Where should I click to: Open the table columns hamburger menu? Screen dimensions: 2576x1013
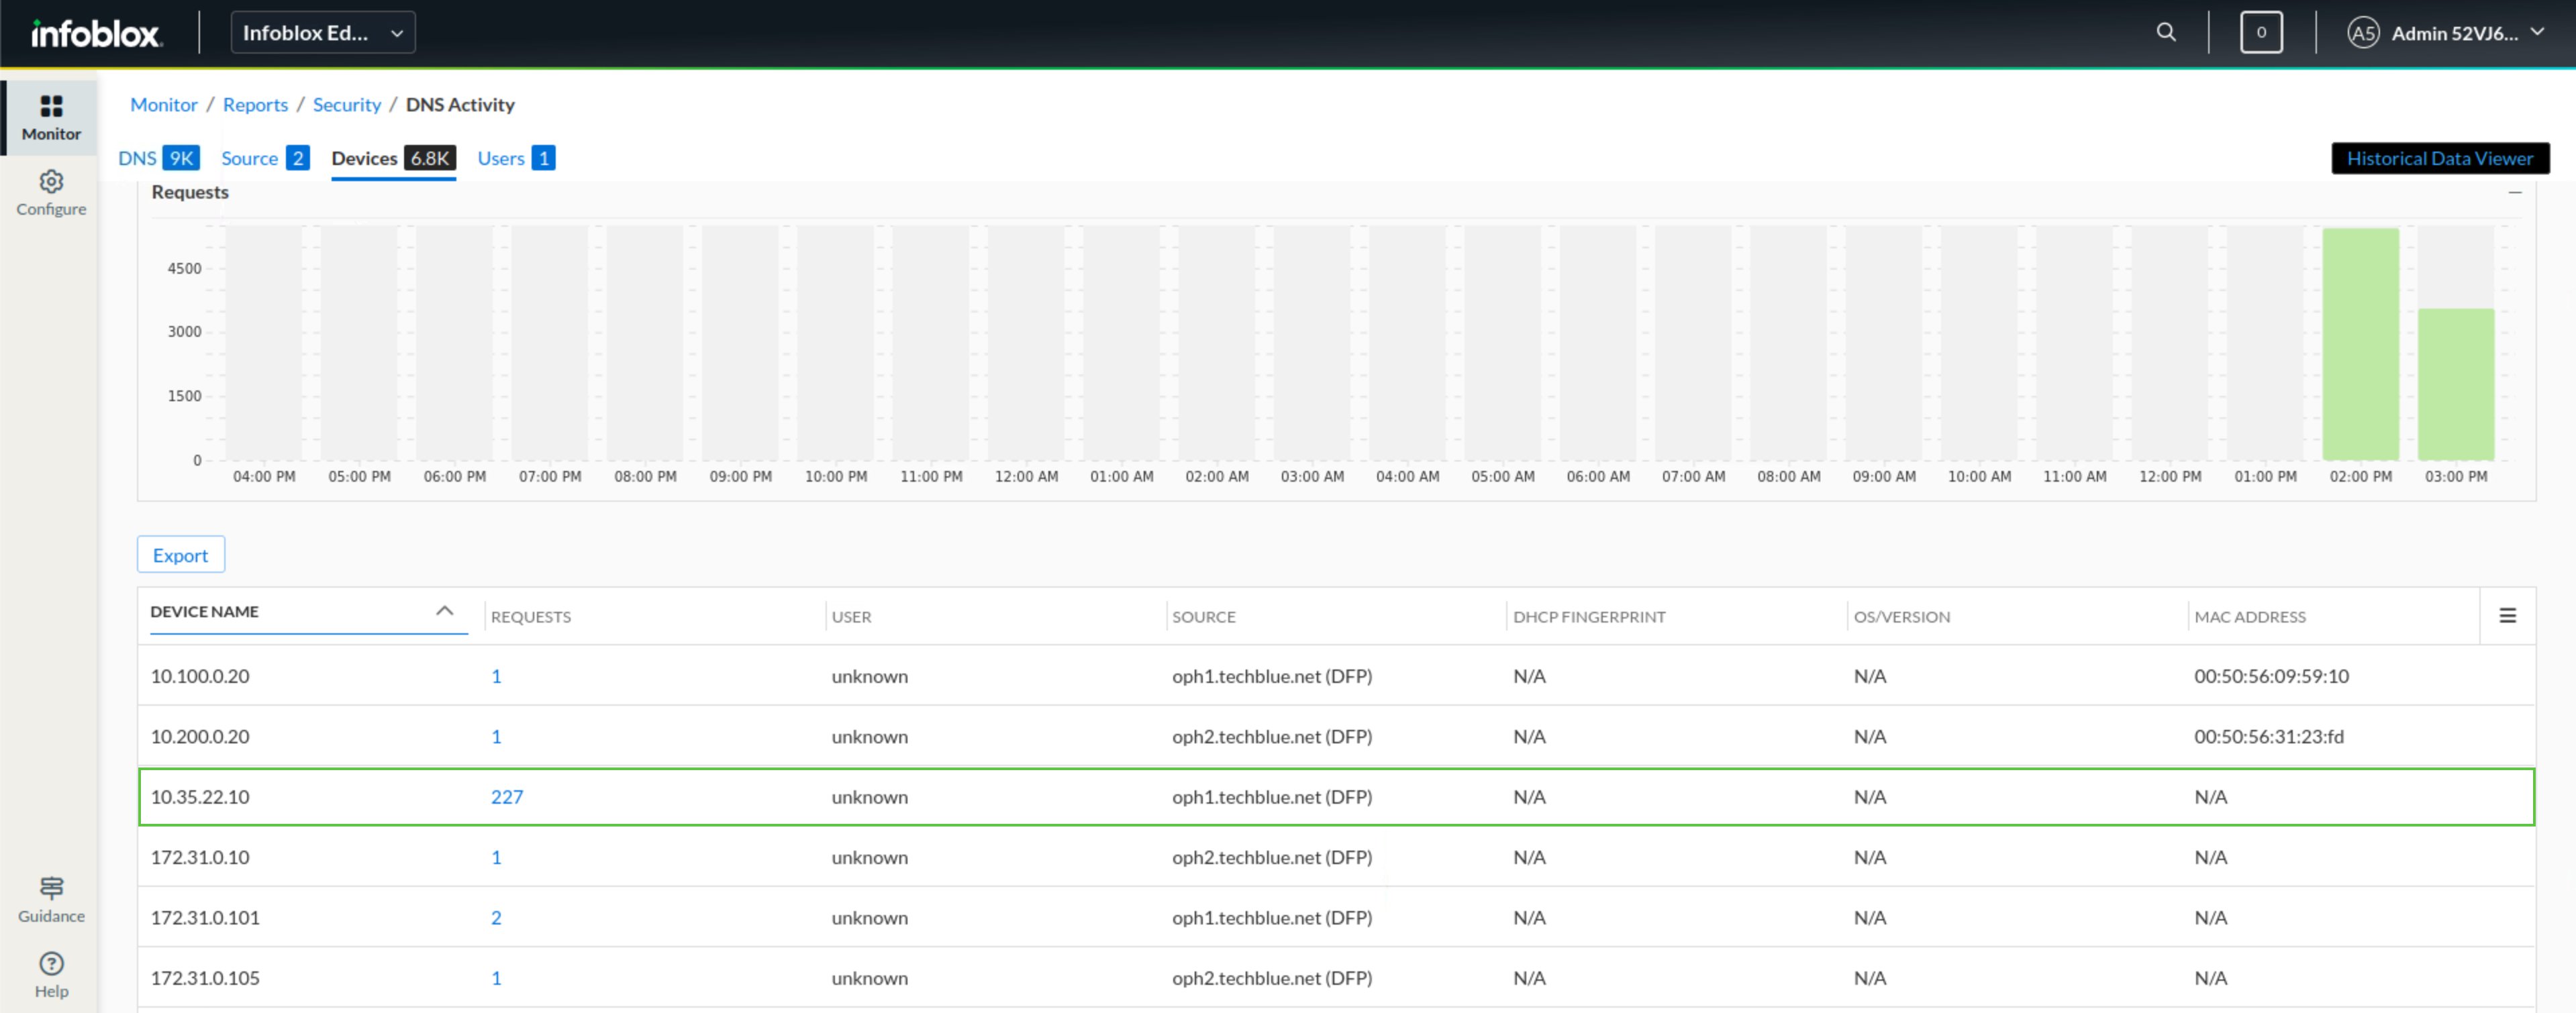pyautogui.click(x=2507, y=616)
